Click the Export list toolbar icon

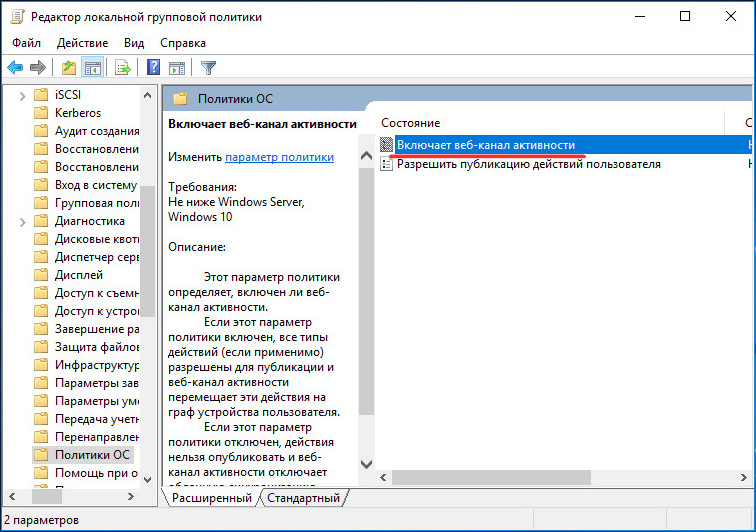pos(123,68)
